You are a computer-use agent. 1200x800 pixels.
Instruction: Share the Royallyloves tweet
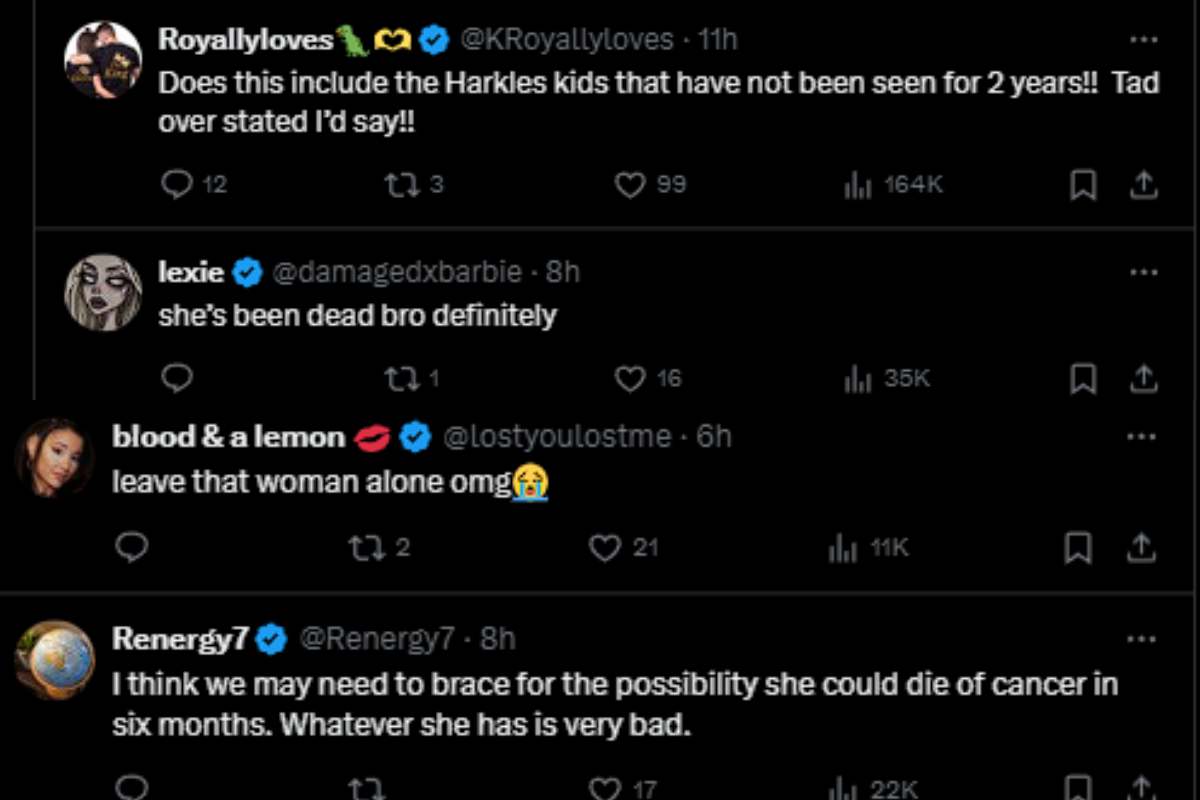(x=1144, y=185)
